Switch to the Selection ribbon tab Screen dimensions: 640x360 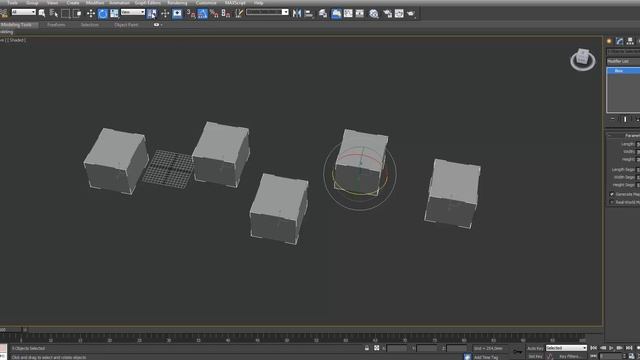click(x=89, y=25)
